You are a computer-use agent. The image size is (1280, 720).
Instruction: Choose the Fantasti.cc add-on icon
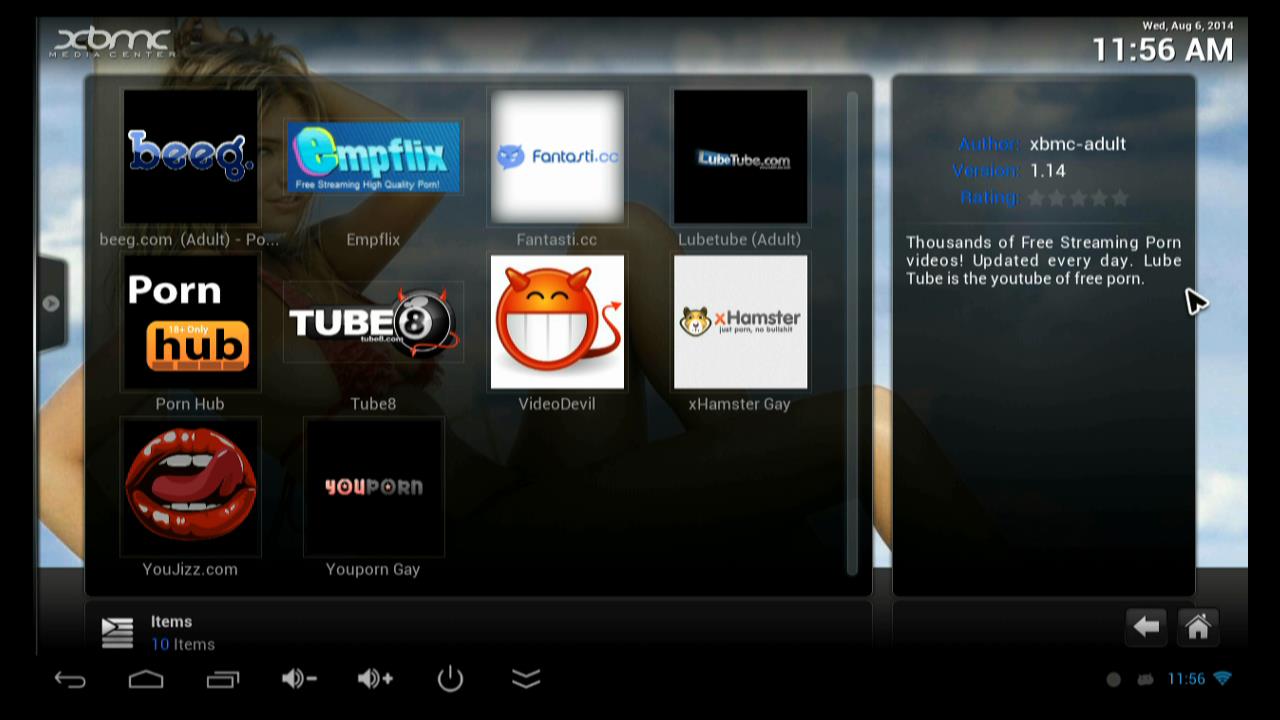click(x=557, y=156)
